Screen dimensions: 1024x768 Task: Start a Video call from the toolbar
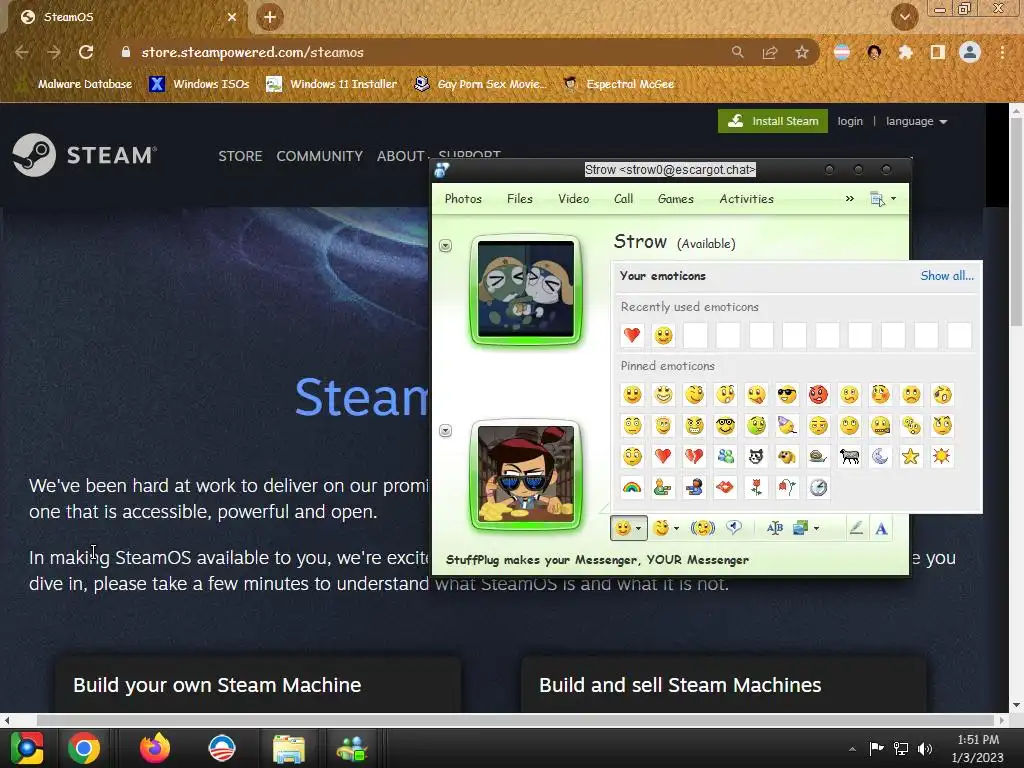point(573,199)
